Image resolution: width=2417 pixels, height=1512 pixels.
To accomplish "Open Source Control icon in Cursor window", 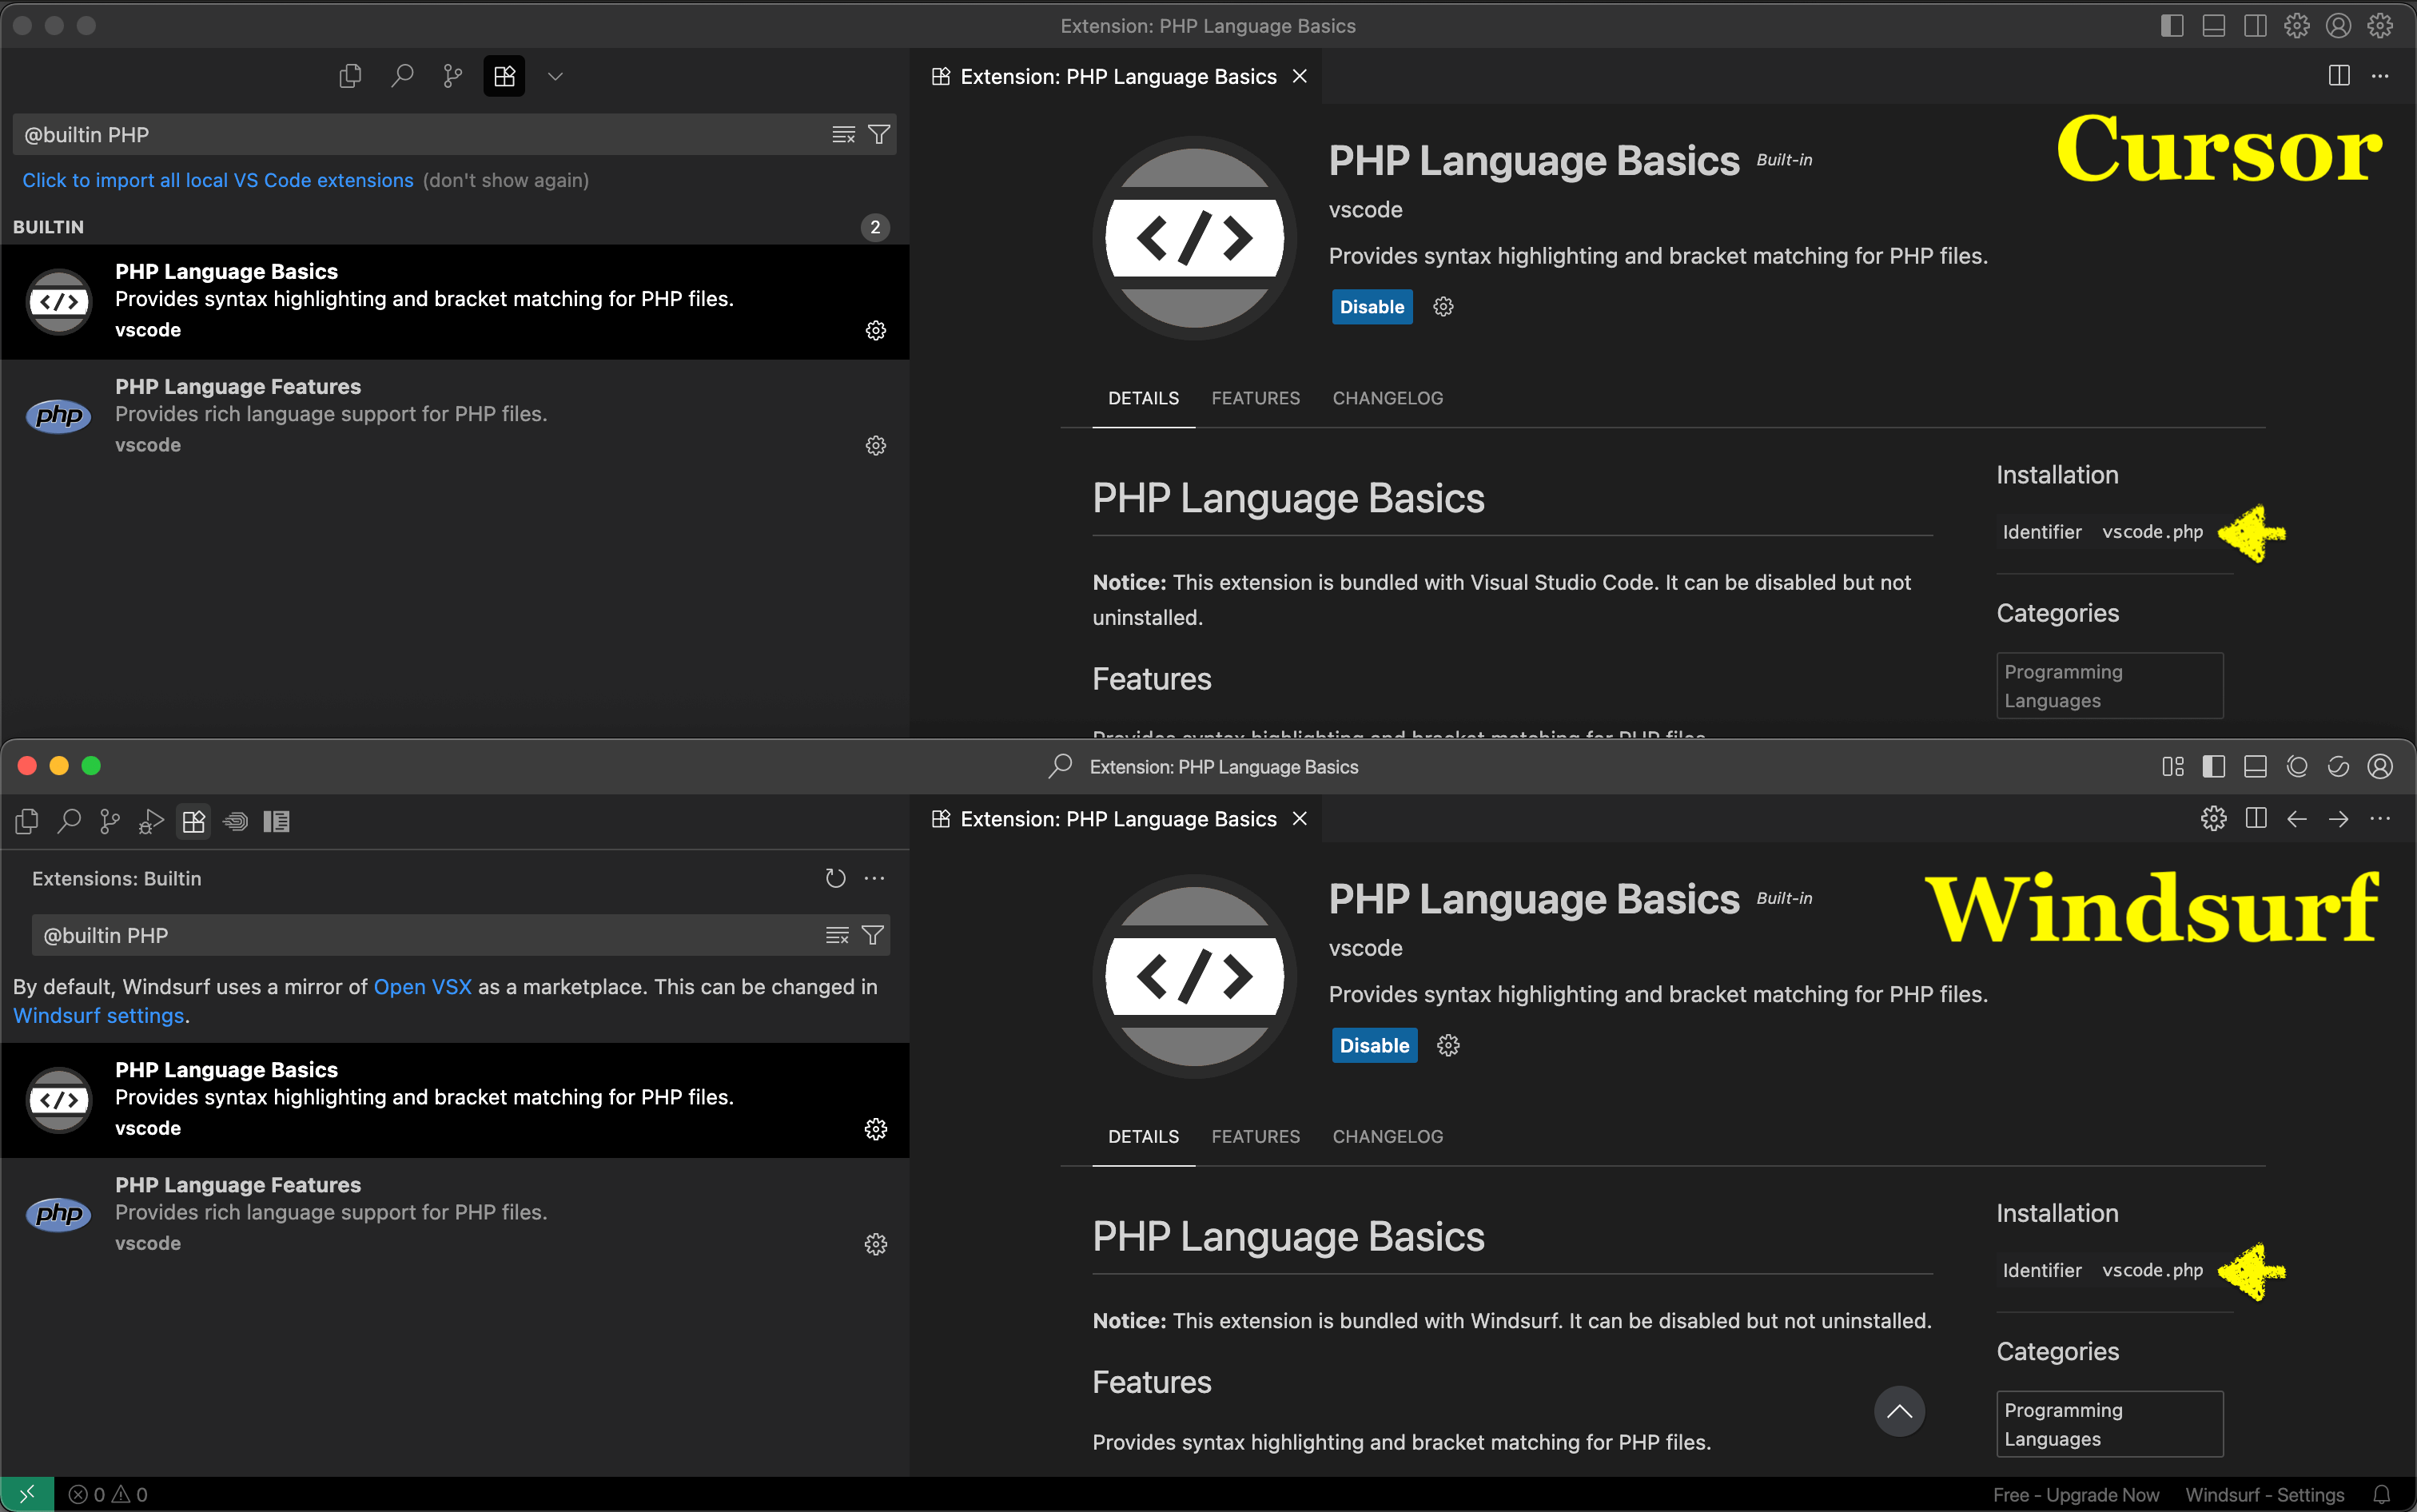I will (453, 76).
